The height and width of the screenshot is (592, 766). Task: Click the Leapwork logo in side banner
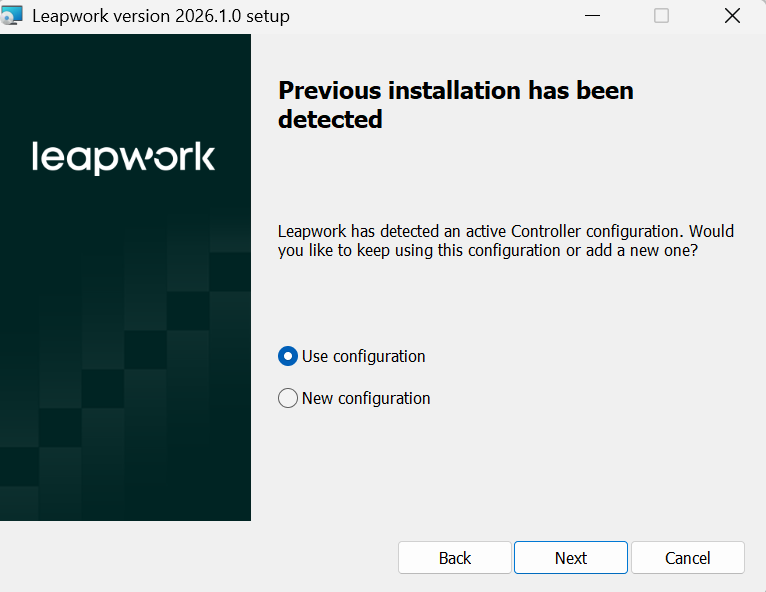tap(124, 157)
